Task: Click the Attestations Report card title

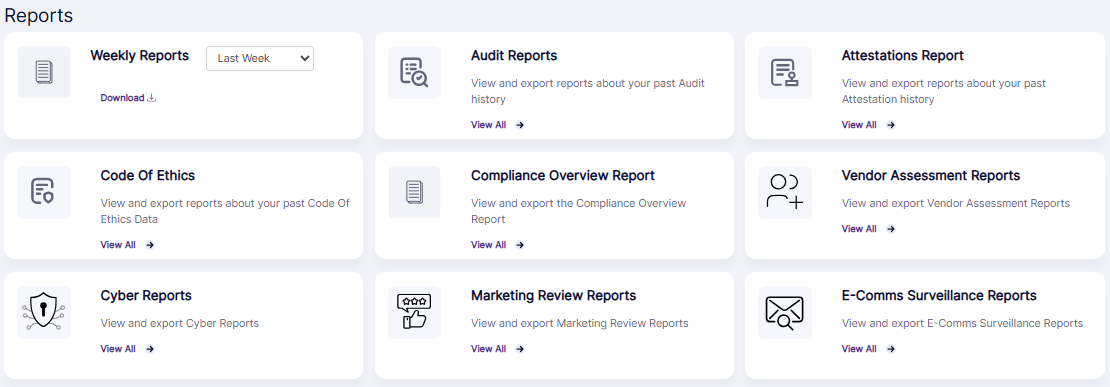Action: pos(903,55)
